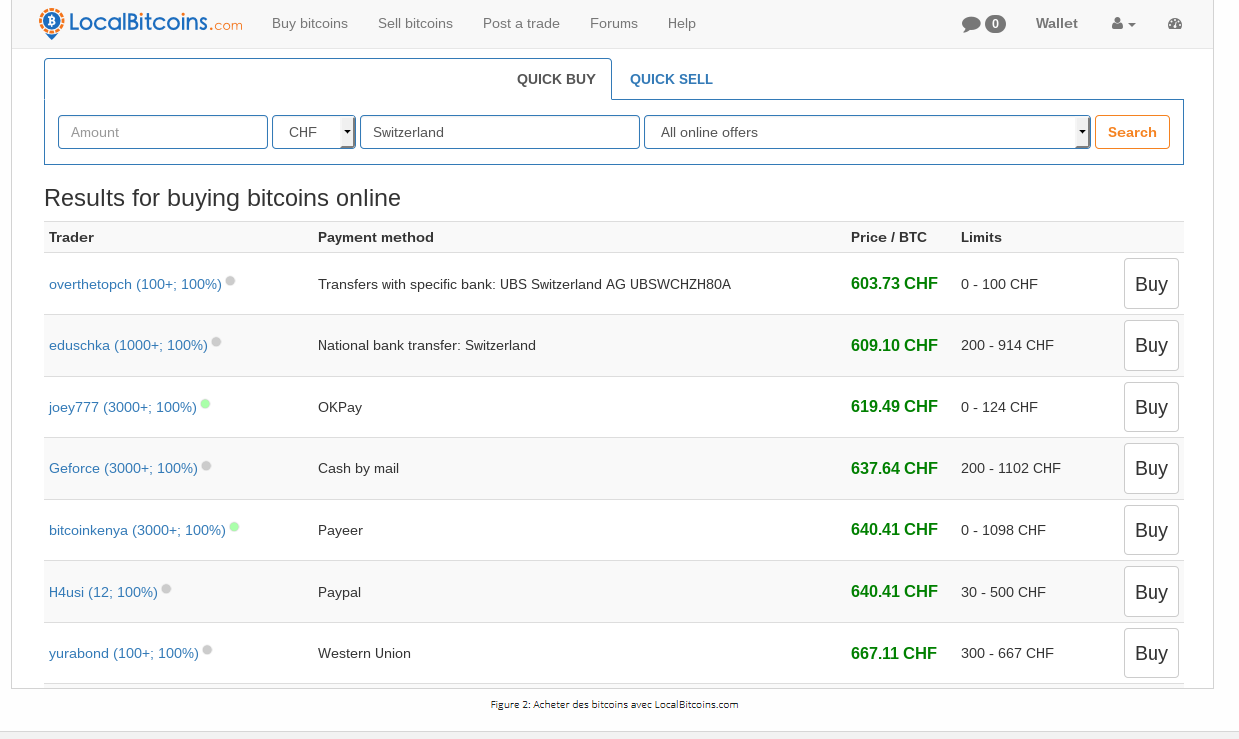
Task: Buy the Paypal offer from H4usi
Action: tap(1151, 592)
